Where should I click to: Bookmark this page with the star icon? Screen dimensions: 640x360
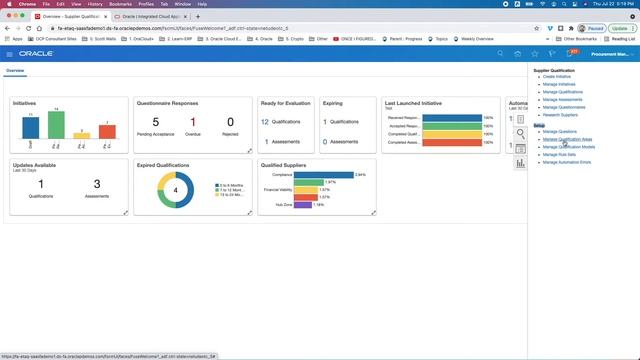[x=537, y=28]
